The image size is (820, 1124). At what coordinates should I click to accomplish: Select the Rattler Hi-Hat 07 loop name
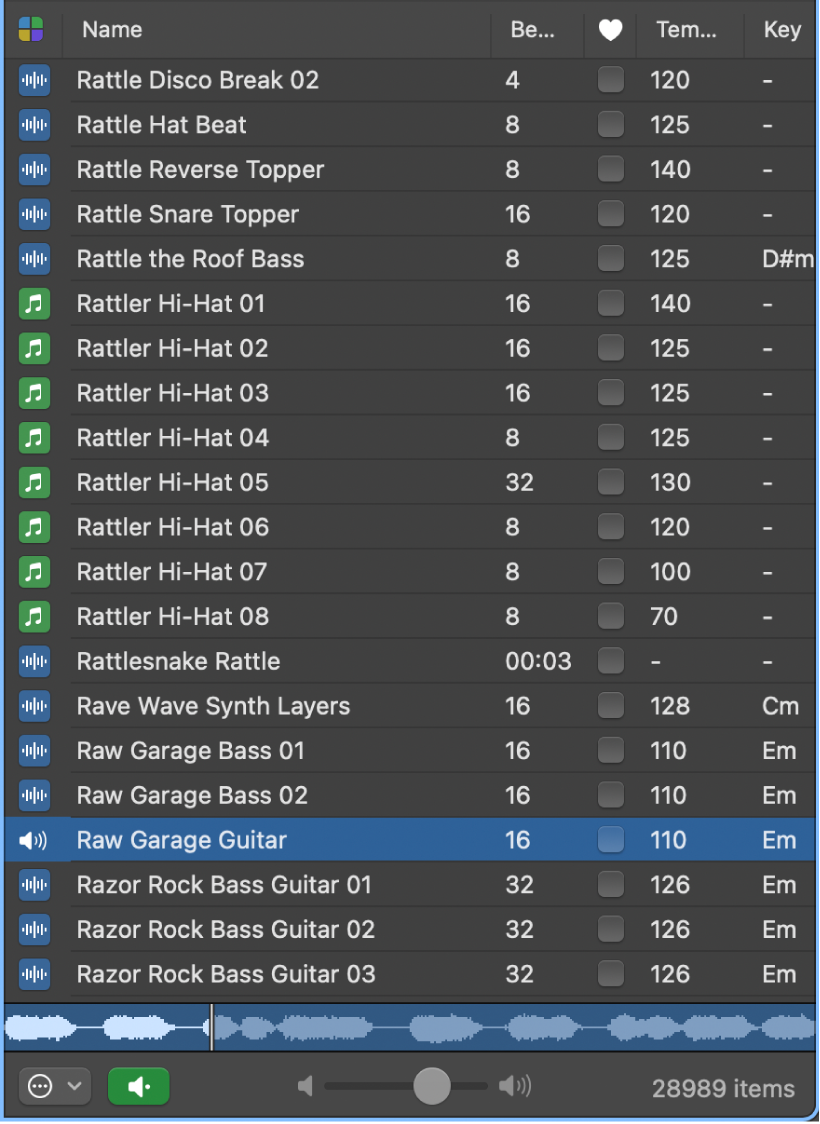tap(172, 572)
